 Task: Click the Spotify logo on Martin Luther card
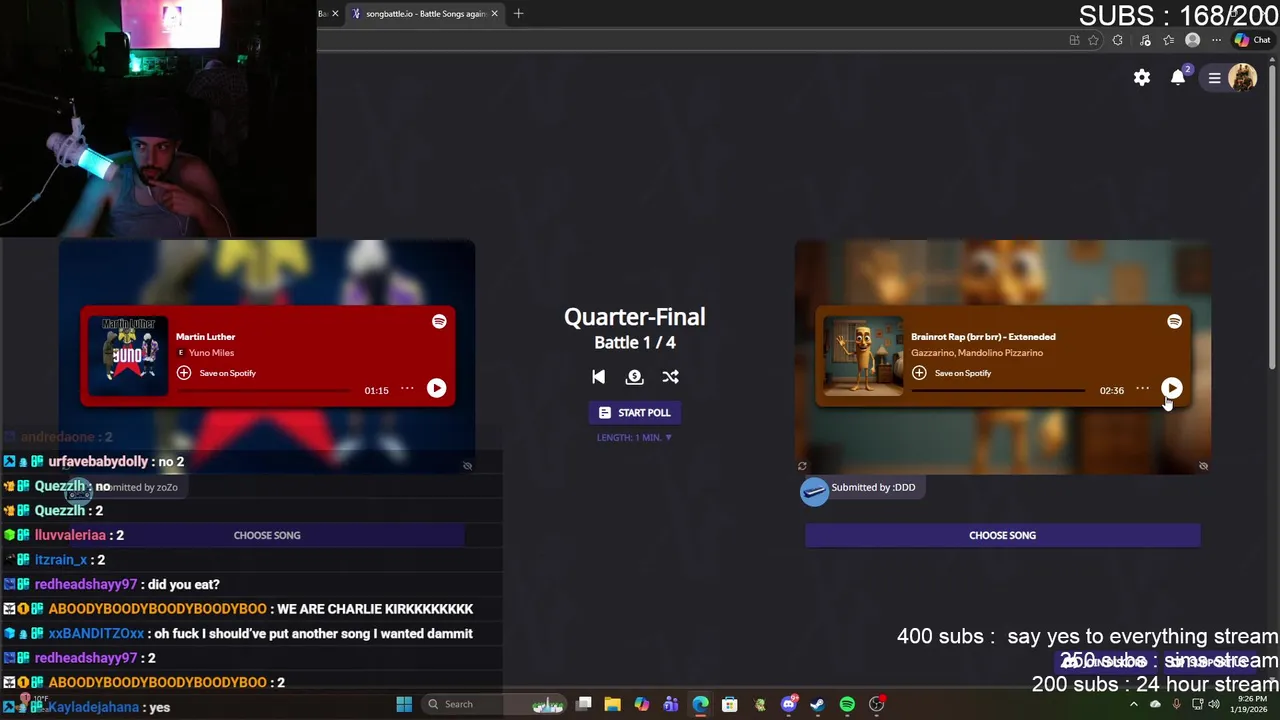(x=439, y=321)
